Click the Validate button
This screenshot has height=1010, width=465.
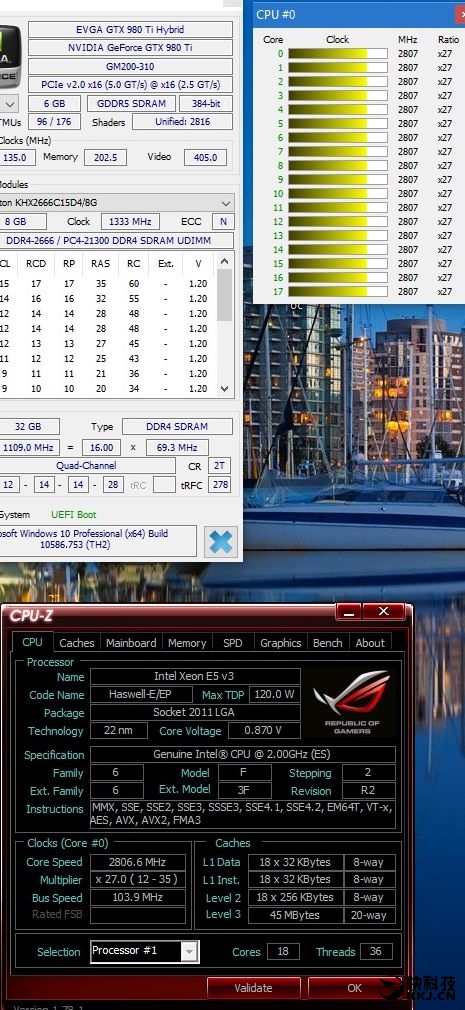click(253, 987)
